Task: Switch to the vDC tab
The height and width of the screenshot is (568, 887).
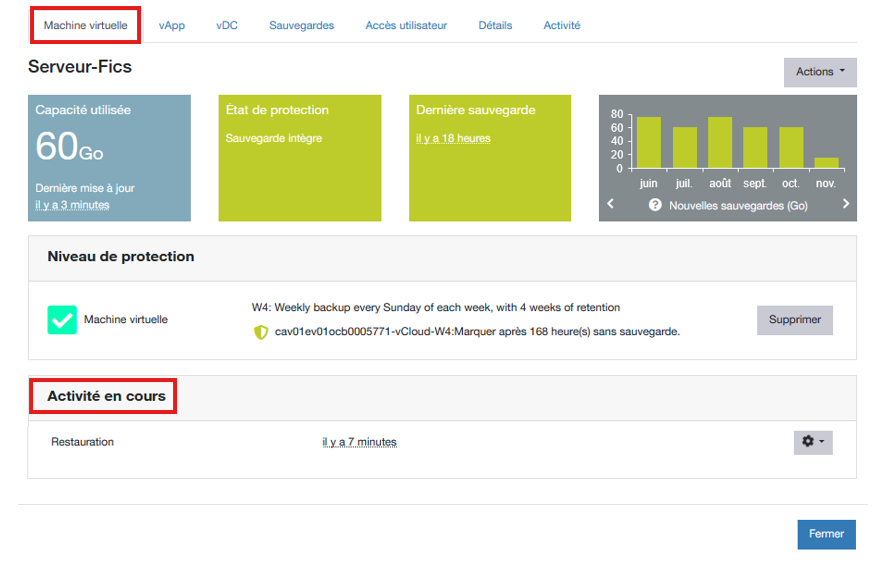Action: pos(227,26)
